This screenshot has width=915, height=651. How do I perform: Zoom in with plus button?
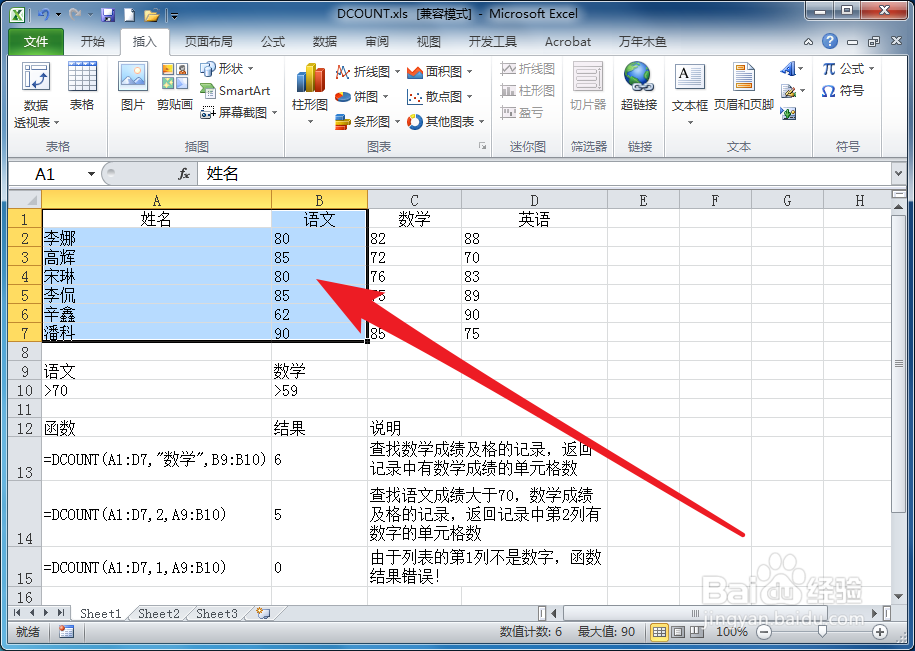pos(880,632)
